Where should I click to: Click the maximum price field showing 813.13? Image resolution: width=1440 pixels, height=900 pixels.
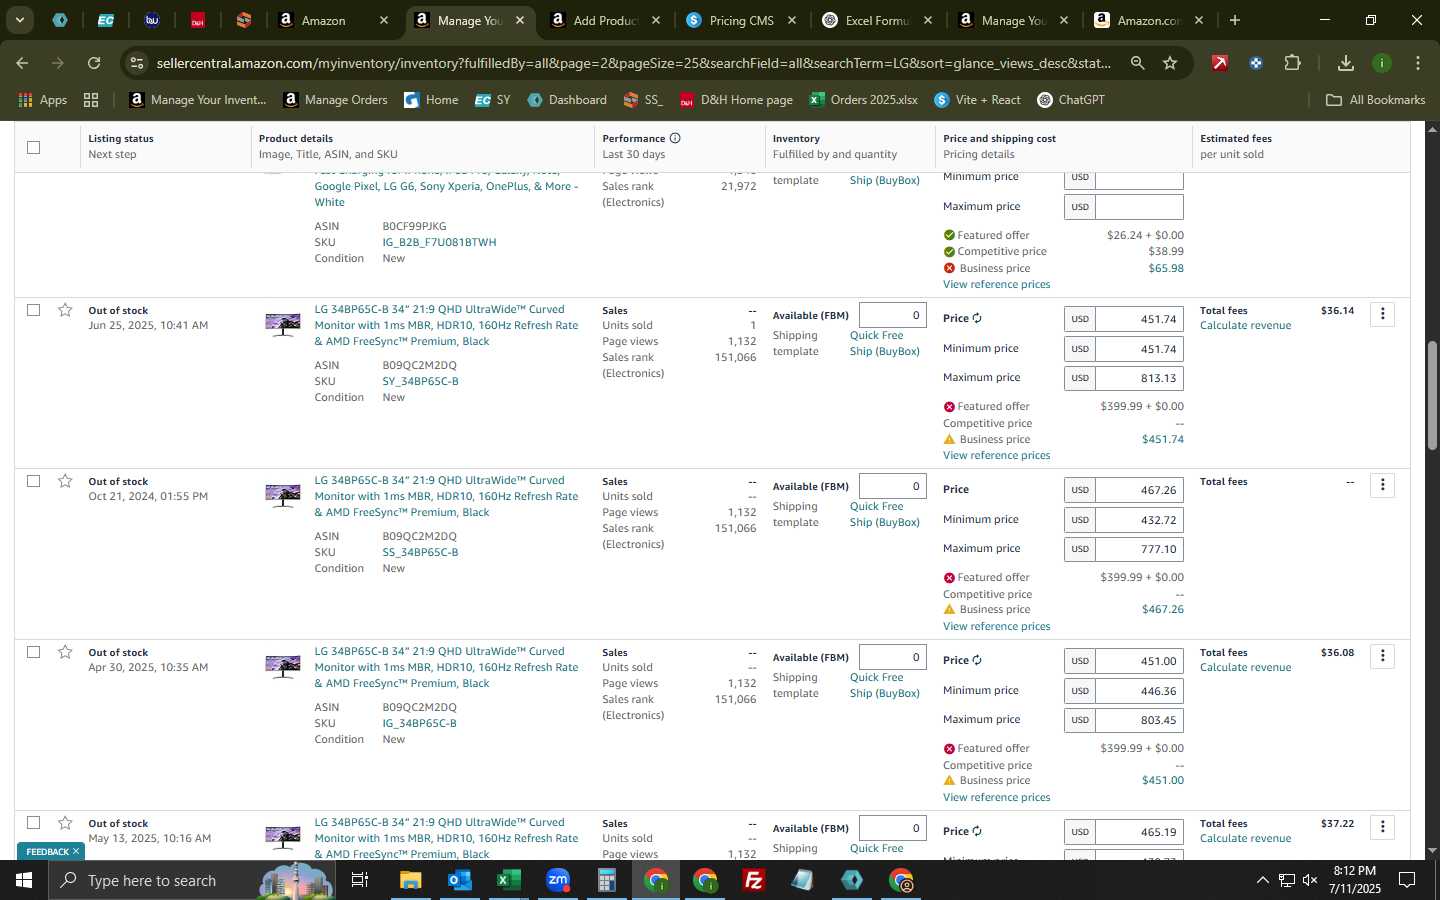point(1139,378)
